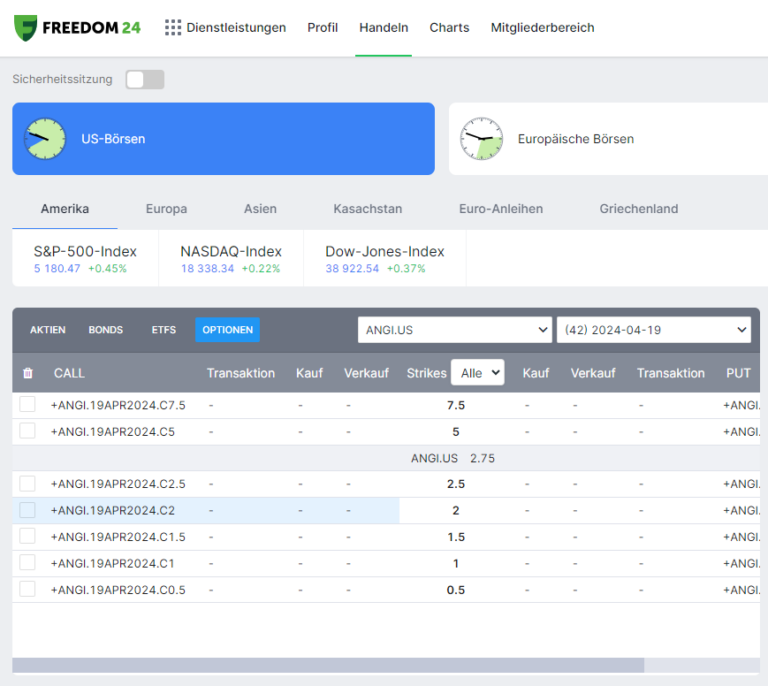Viewport: 768px width, 686px height.
Task: Select the Europäische Börsen exchange card
Action: (x=608, y=139)
